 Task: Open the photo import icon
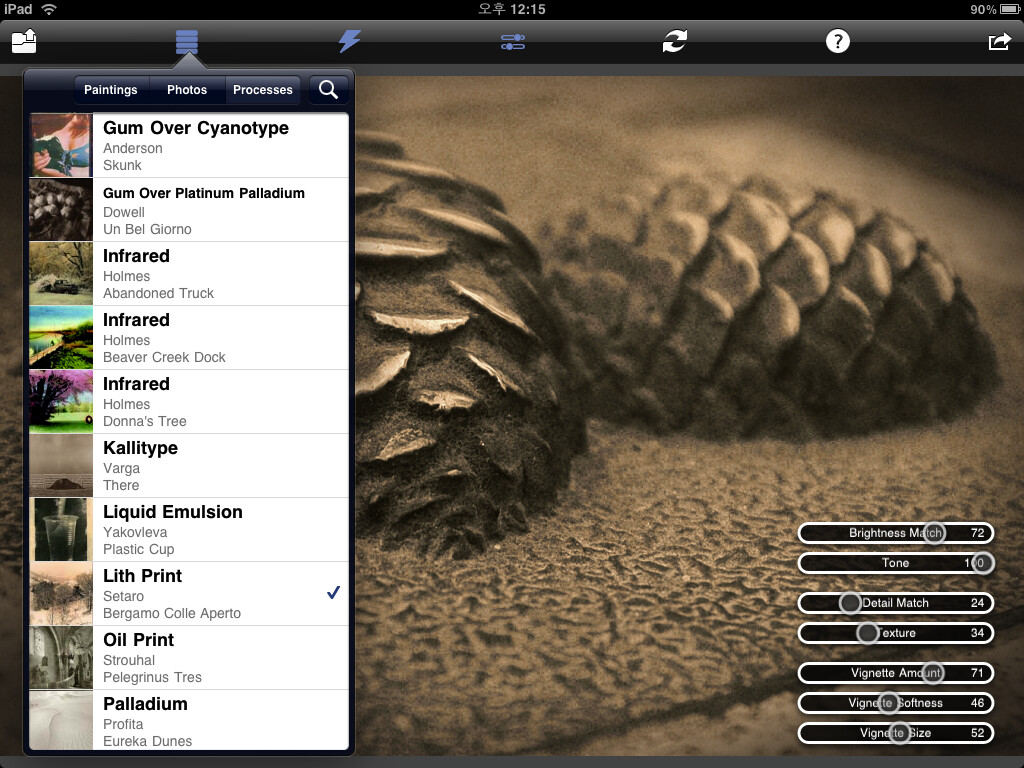coord(23,41)
